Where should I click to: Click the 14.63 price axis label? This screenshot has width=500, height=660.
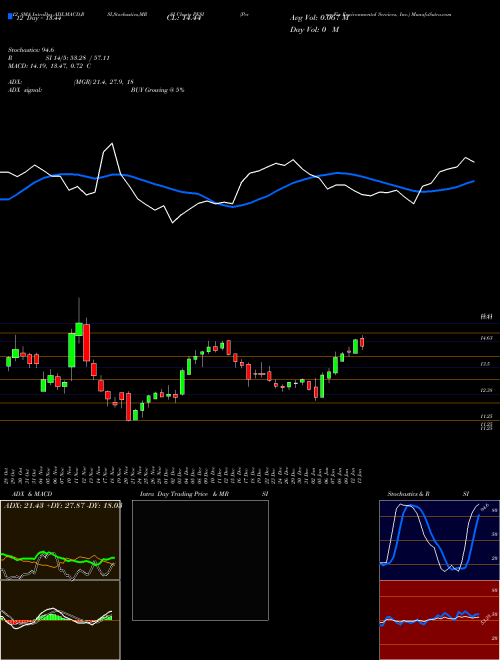pos(486,338)
